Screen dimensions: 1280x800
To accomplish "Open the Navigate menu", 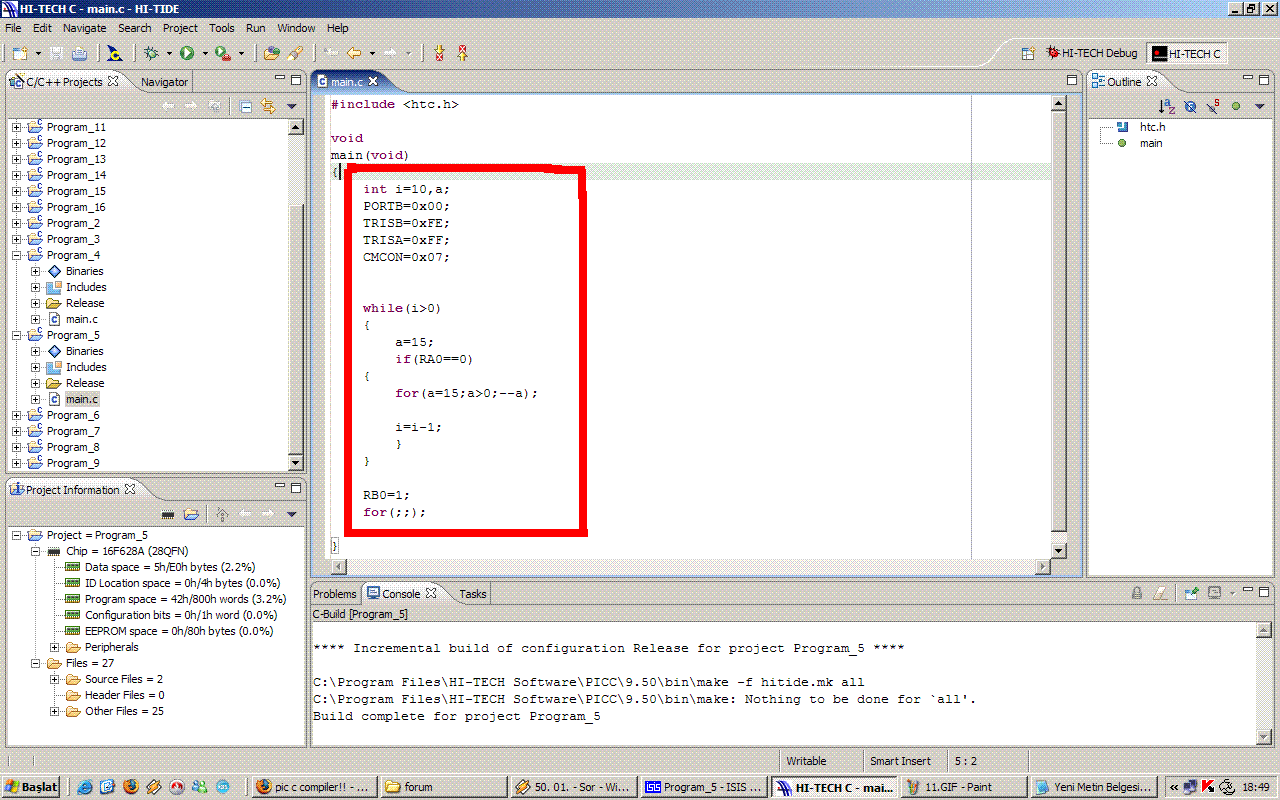I will [x=84, y=28].
